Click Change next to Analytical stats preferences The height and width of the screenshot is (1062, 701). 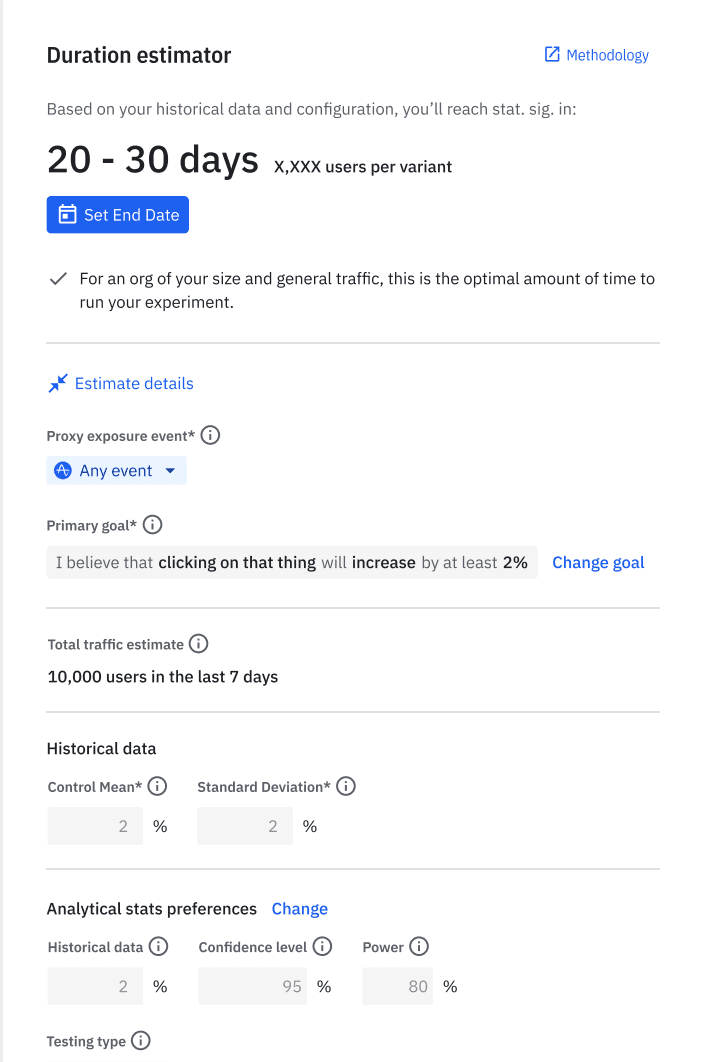(299, 909)
